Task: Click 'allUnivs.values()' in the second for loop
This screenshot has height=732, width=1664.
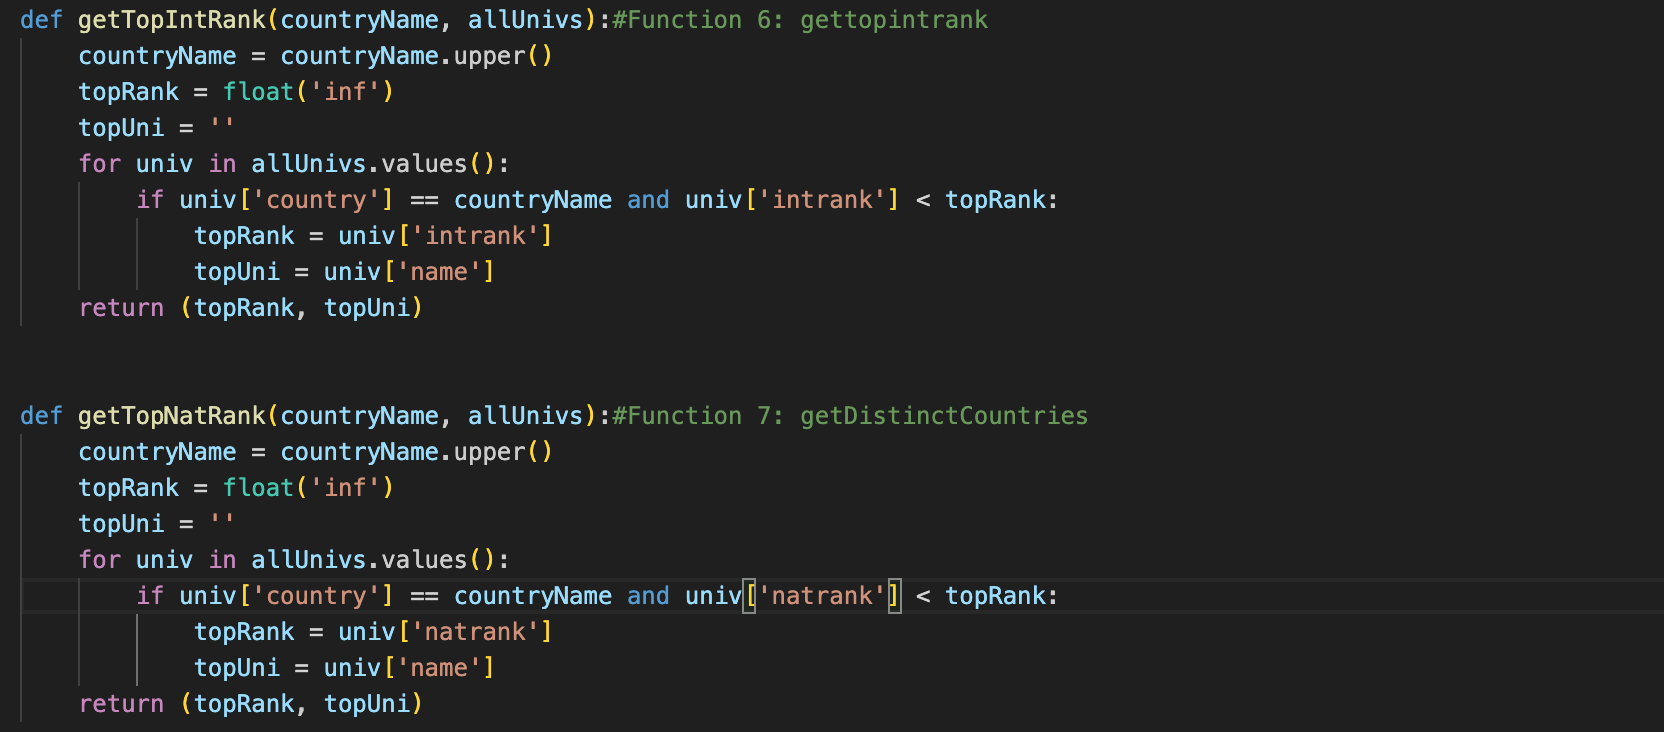Action: (x=373, y=560)
